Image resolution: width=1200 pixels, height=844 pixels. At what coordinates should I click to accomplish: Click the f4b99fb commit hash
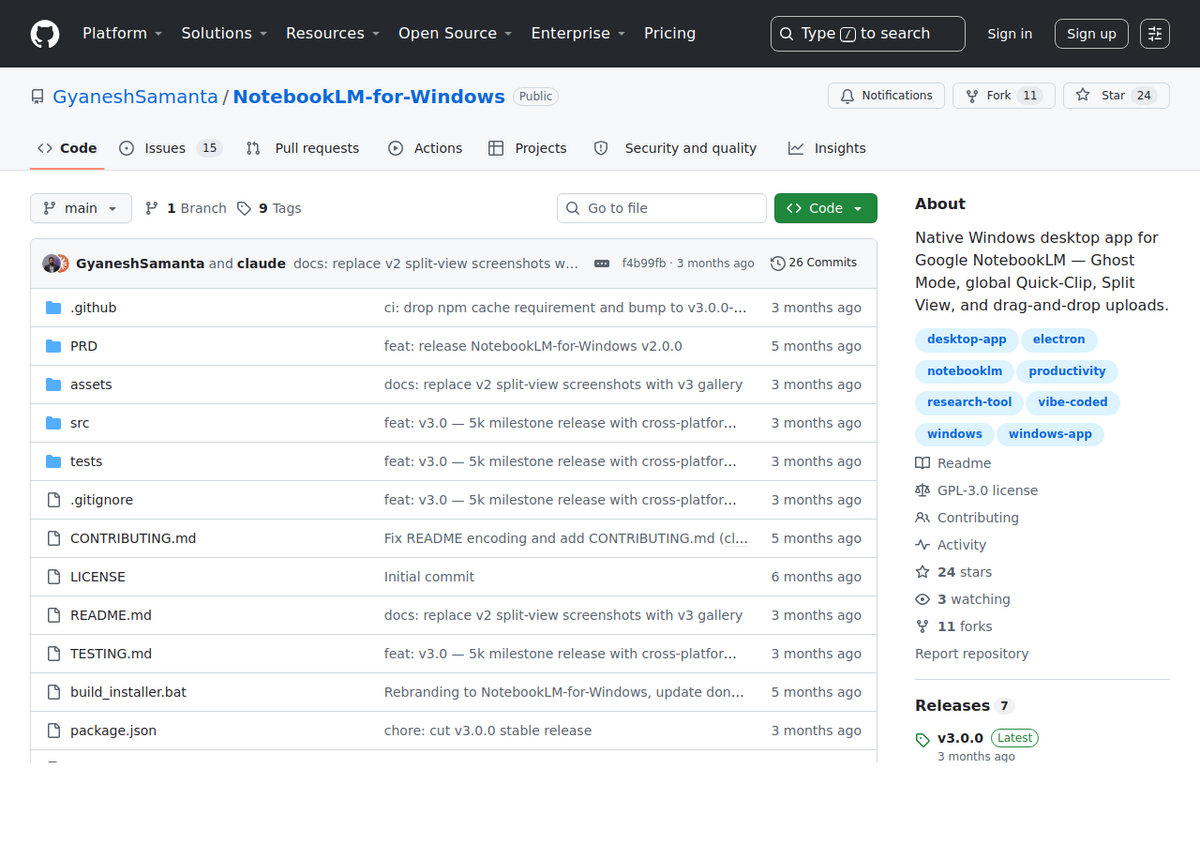tap(644, 264)
